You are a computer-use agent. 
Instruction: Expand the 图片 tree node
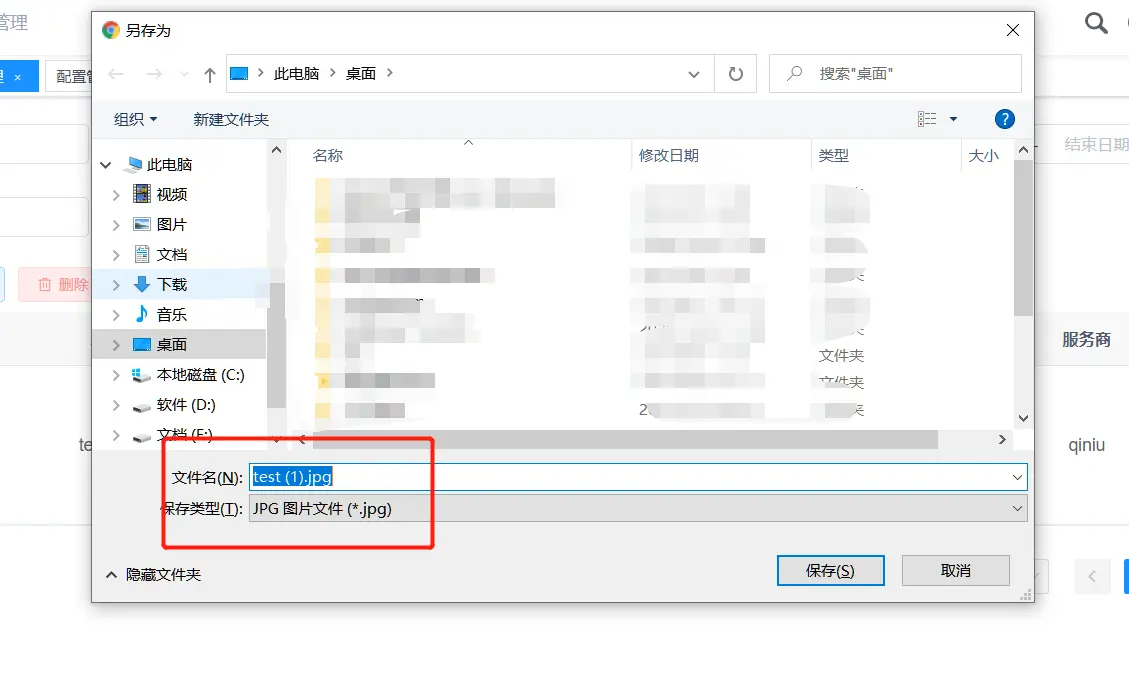click(116, 225)
